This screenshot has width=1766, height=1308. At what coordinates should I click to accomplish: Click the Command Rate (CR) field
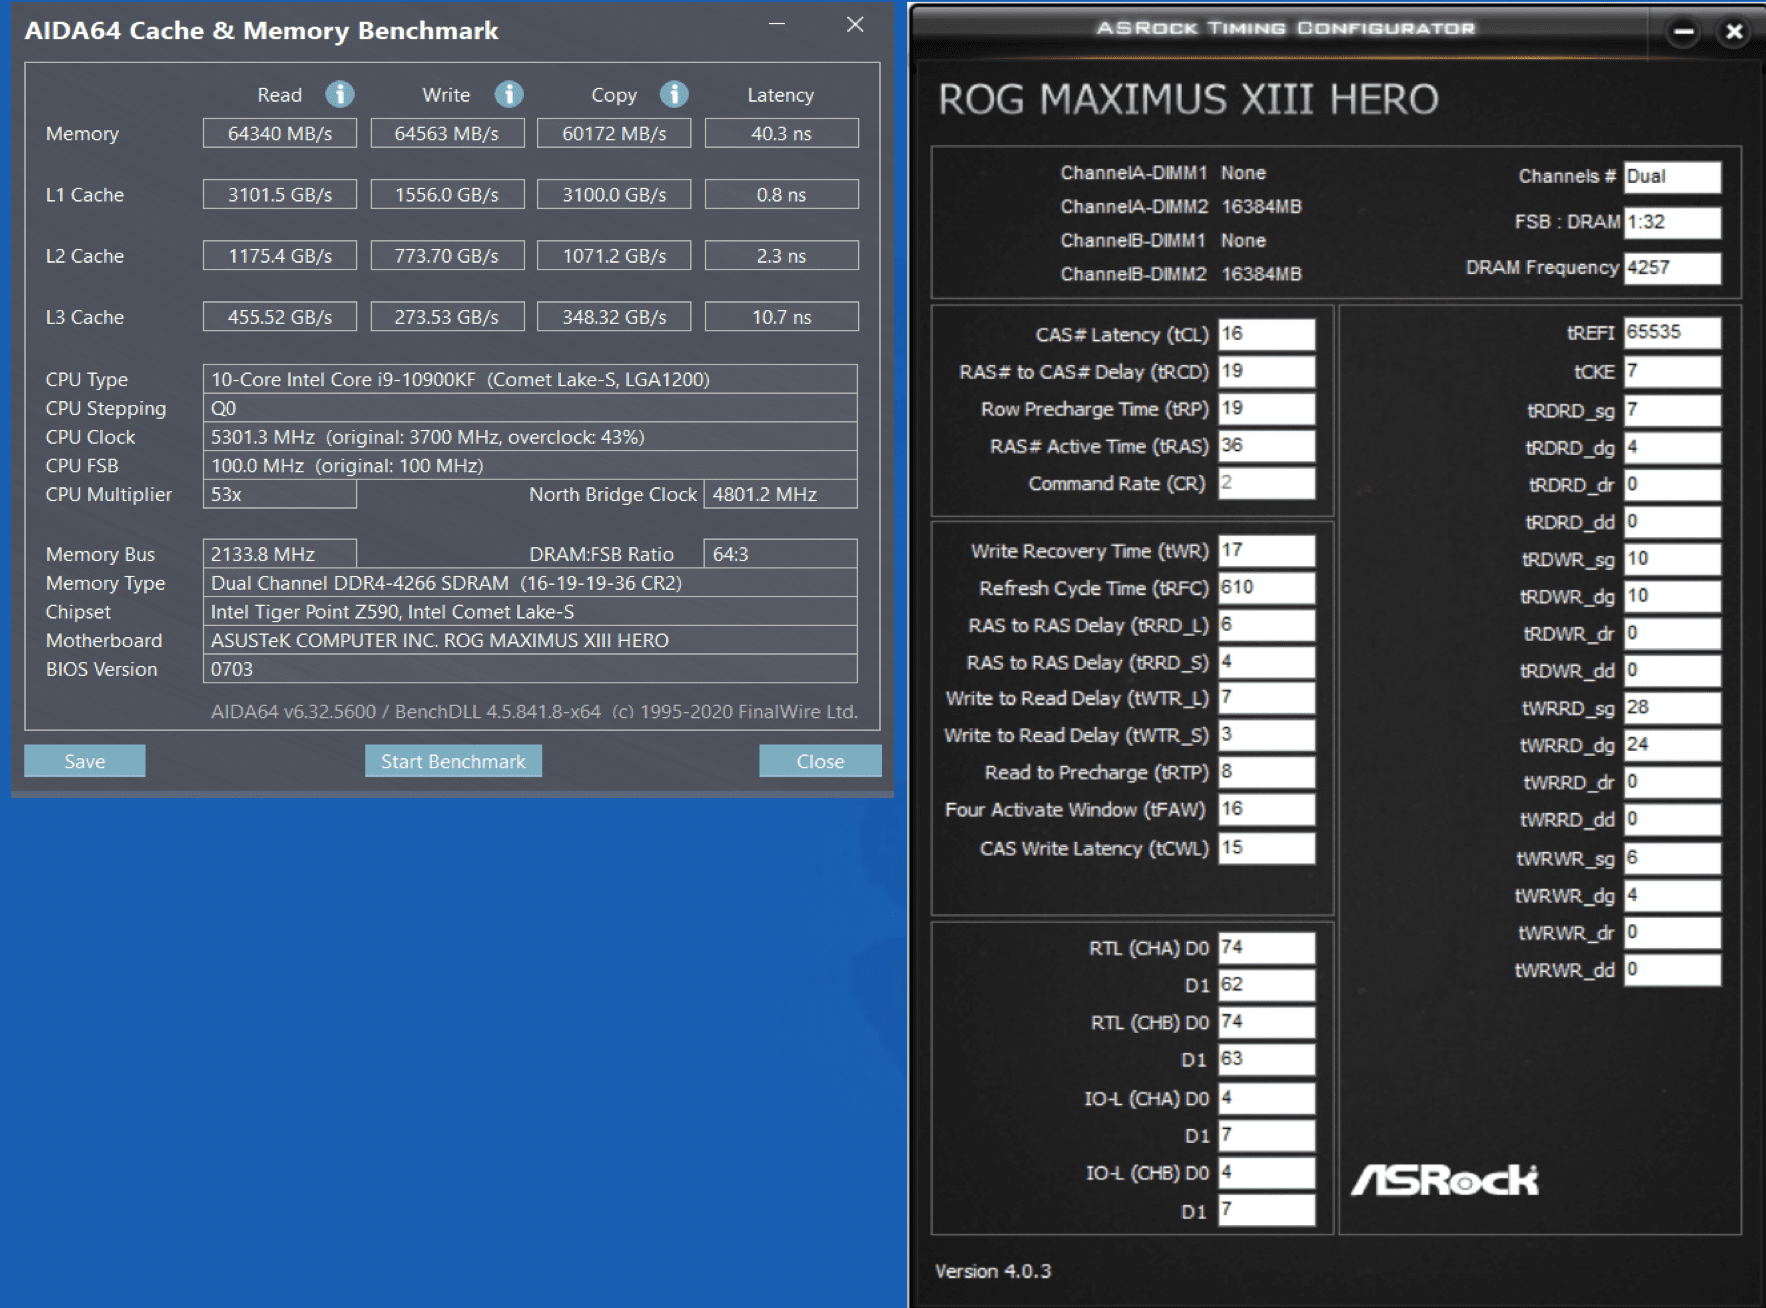coord(1267,483)
